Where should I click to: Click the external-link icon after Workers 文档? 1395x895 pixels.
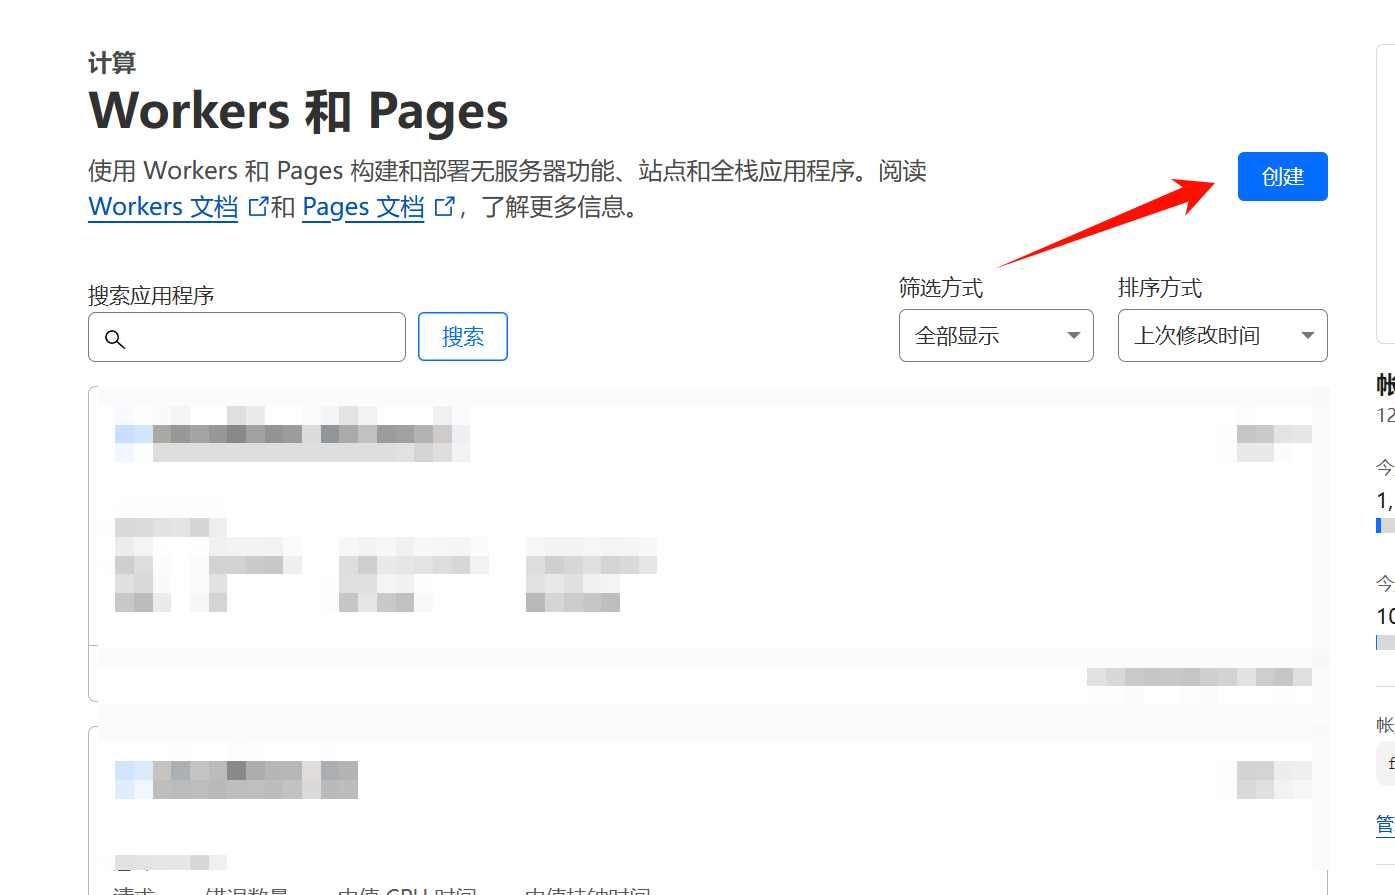coord(258,206)
